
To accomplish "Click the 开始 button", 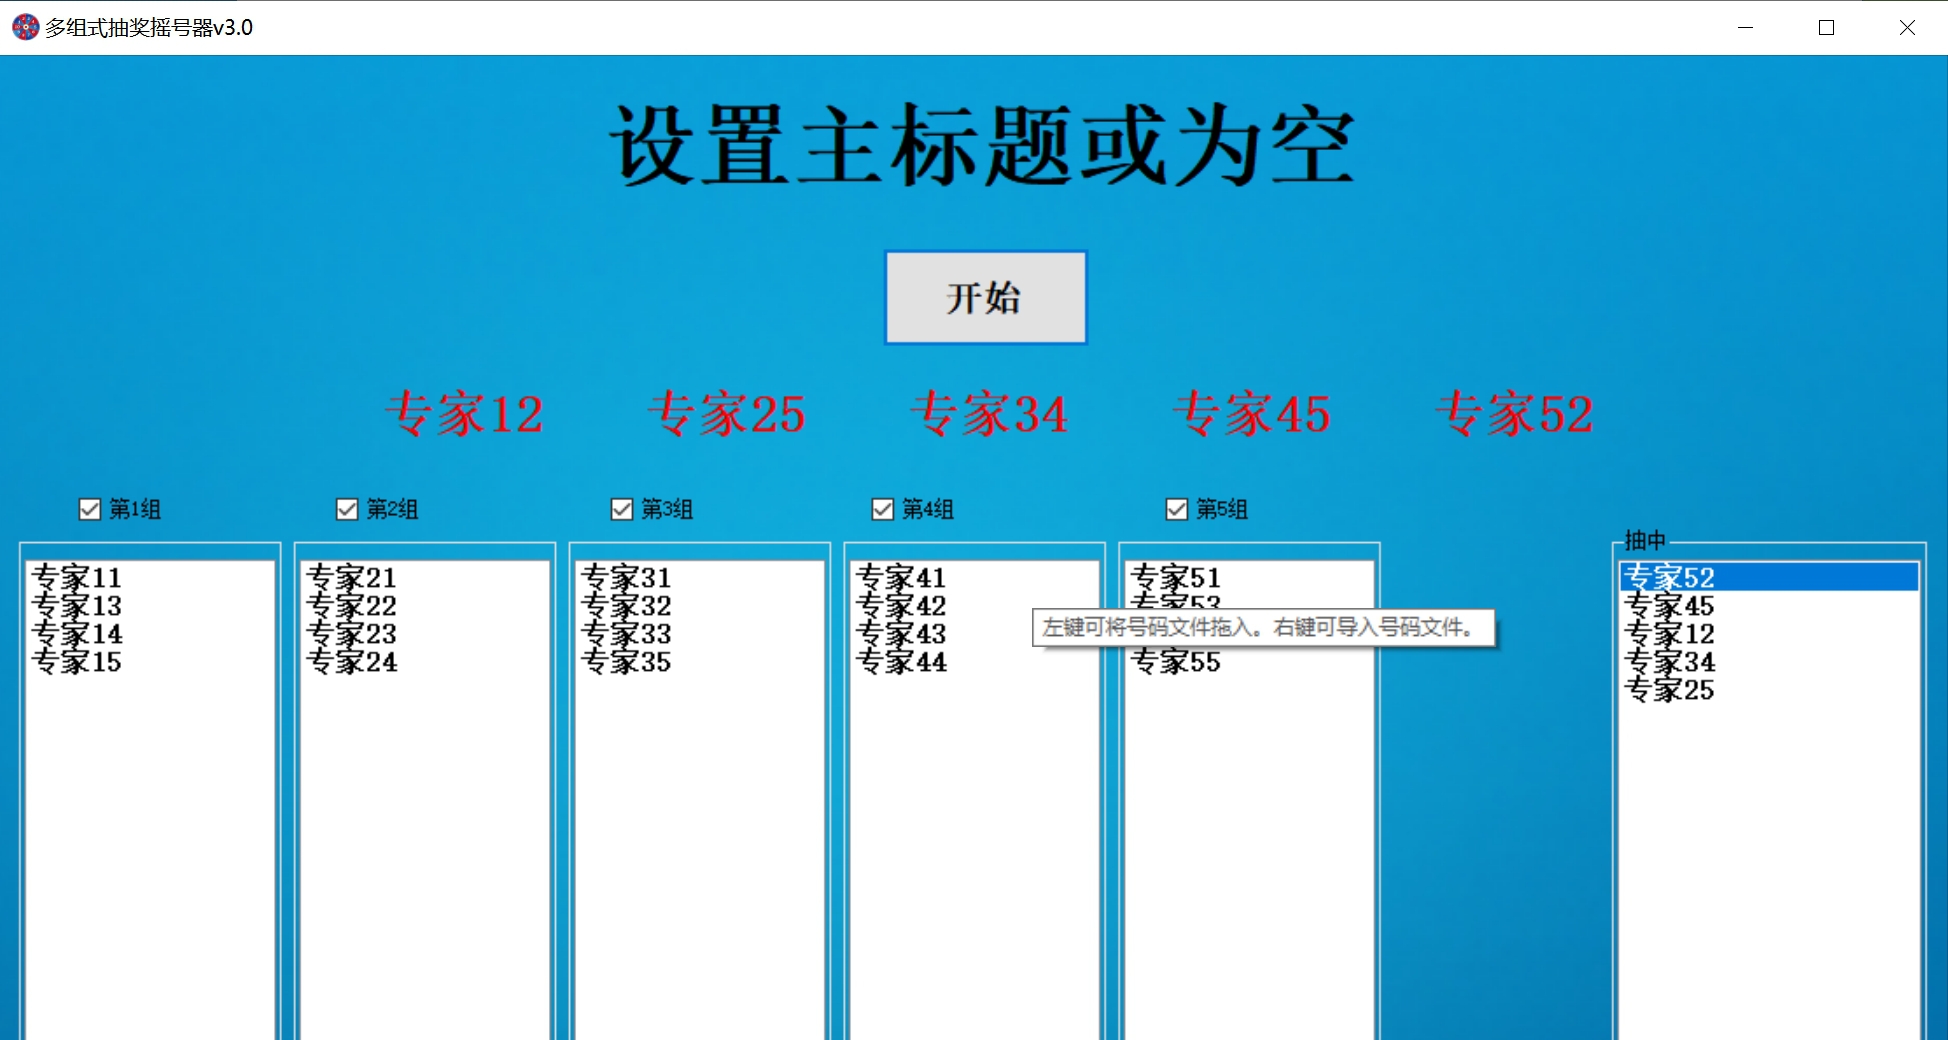I will tap(985, 297).
